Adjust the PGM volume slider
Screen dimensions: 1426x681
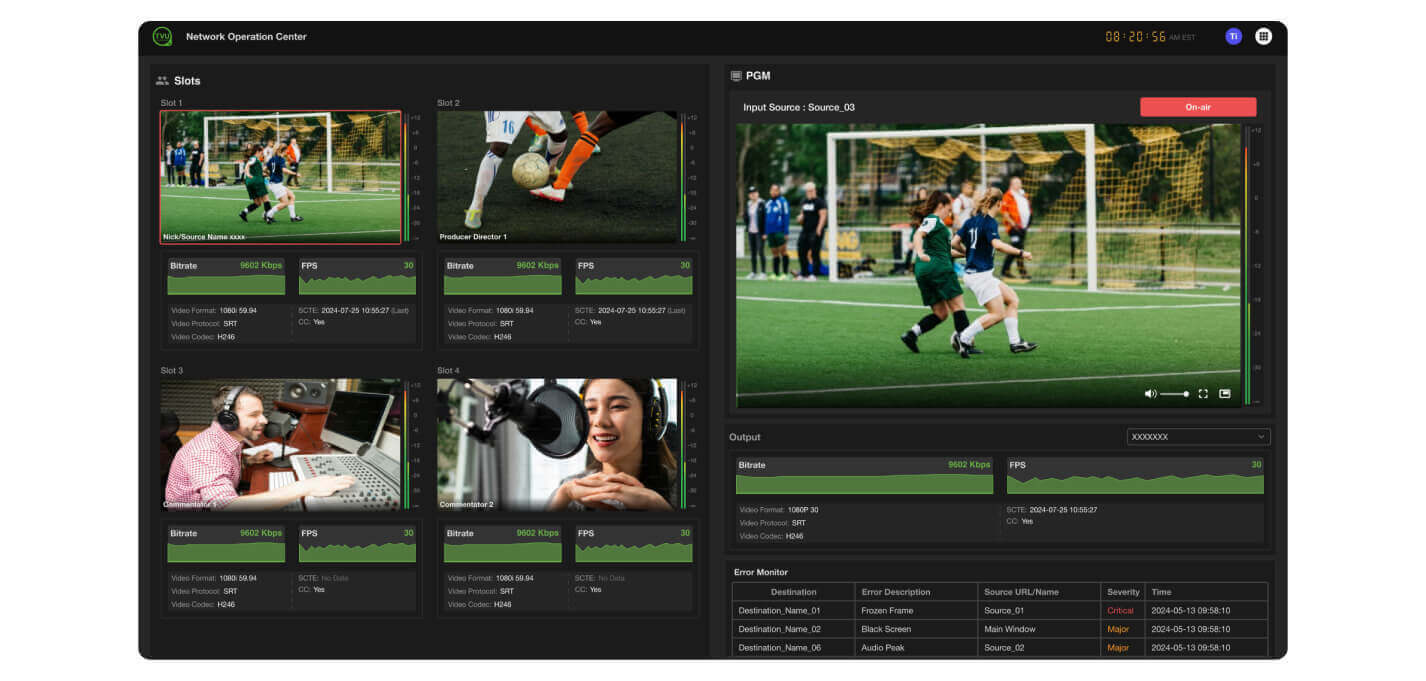click(x=1175, y=394)
